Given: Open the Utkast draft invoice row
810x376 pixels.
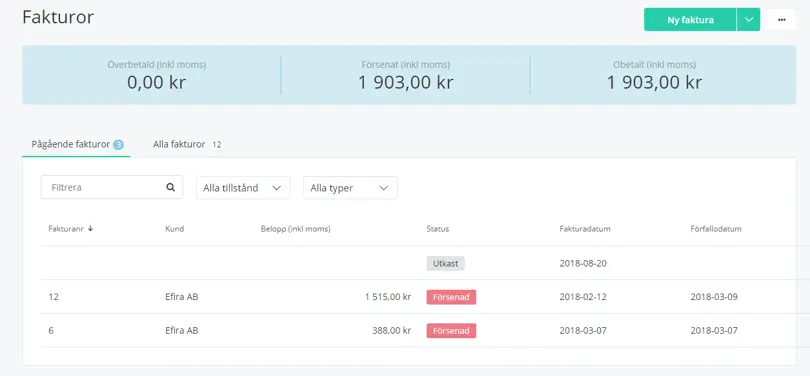Looking at the screenshot, I should click(418, 263).
